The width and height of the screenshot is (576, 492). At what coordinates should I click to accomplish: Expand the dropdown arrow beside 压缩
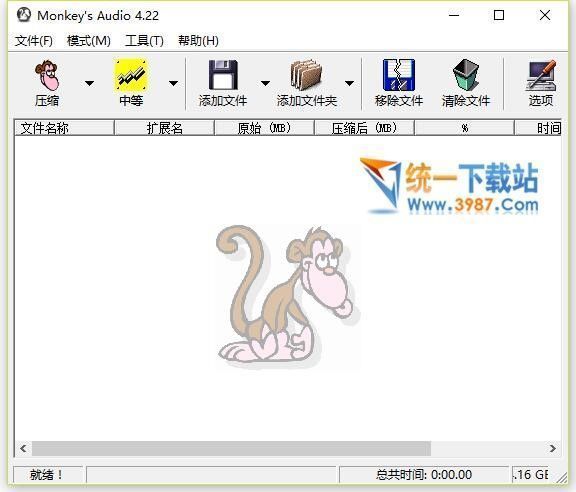[x=89, y=83]
